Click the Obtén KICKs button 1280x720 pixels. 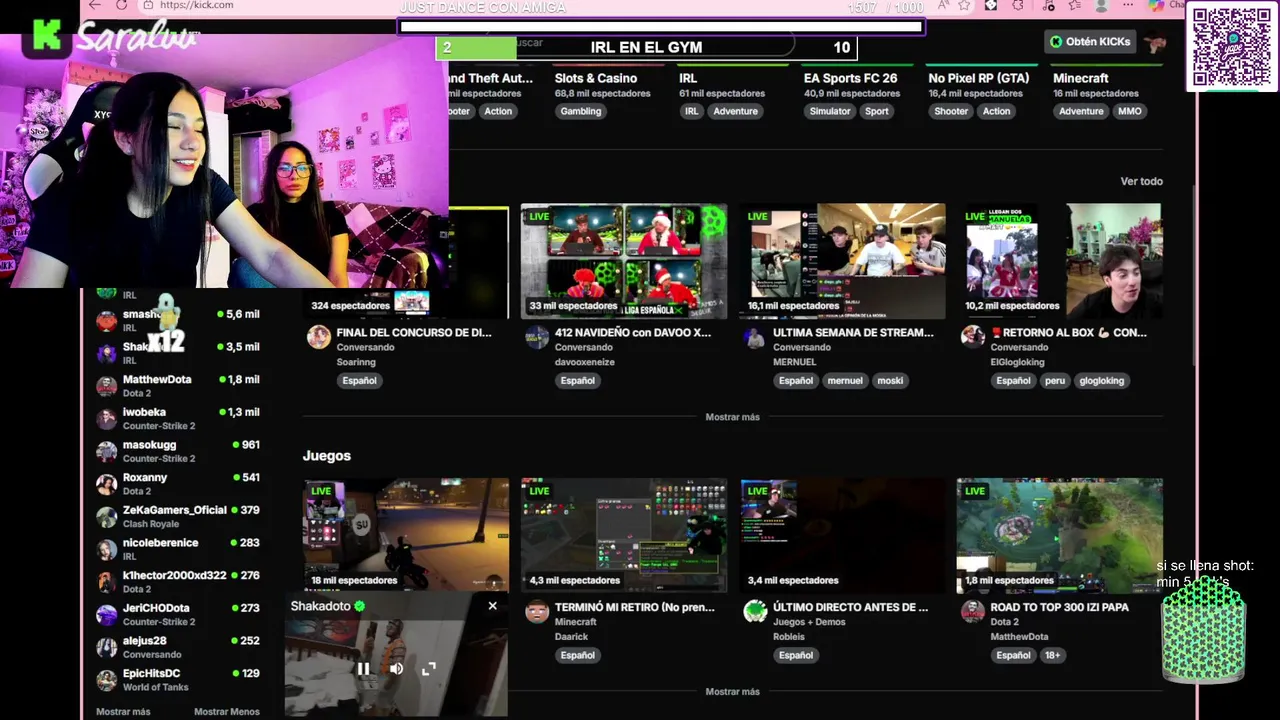tap(1090, 41)
